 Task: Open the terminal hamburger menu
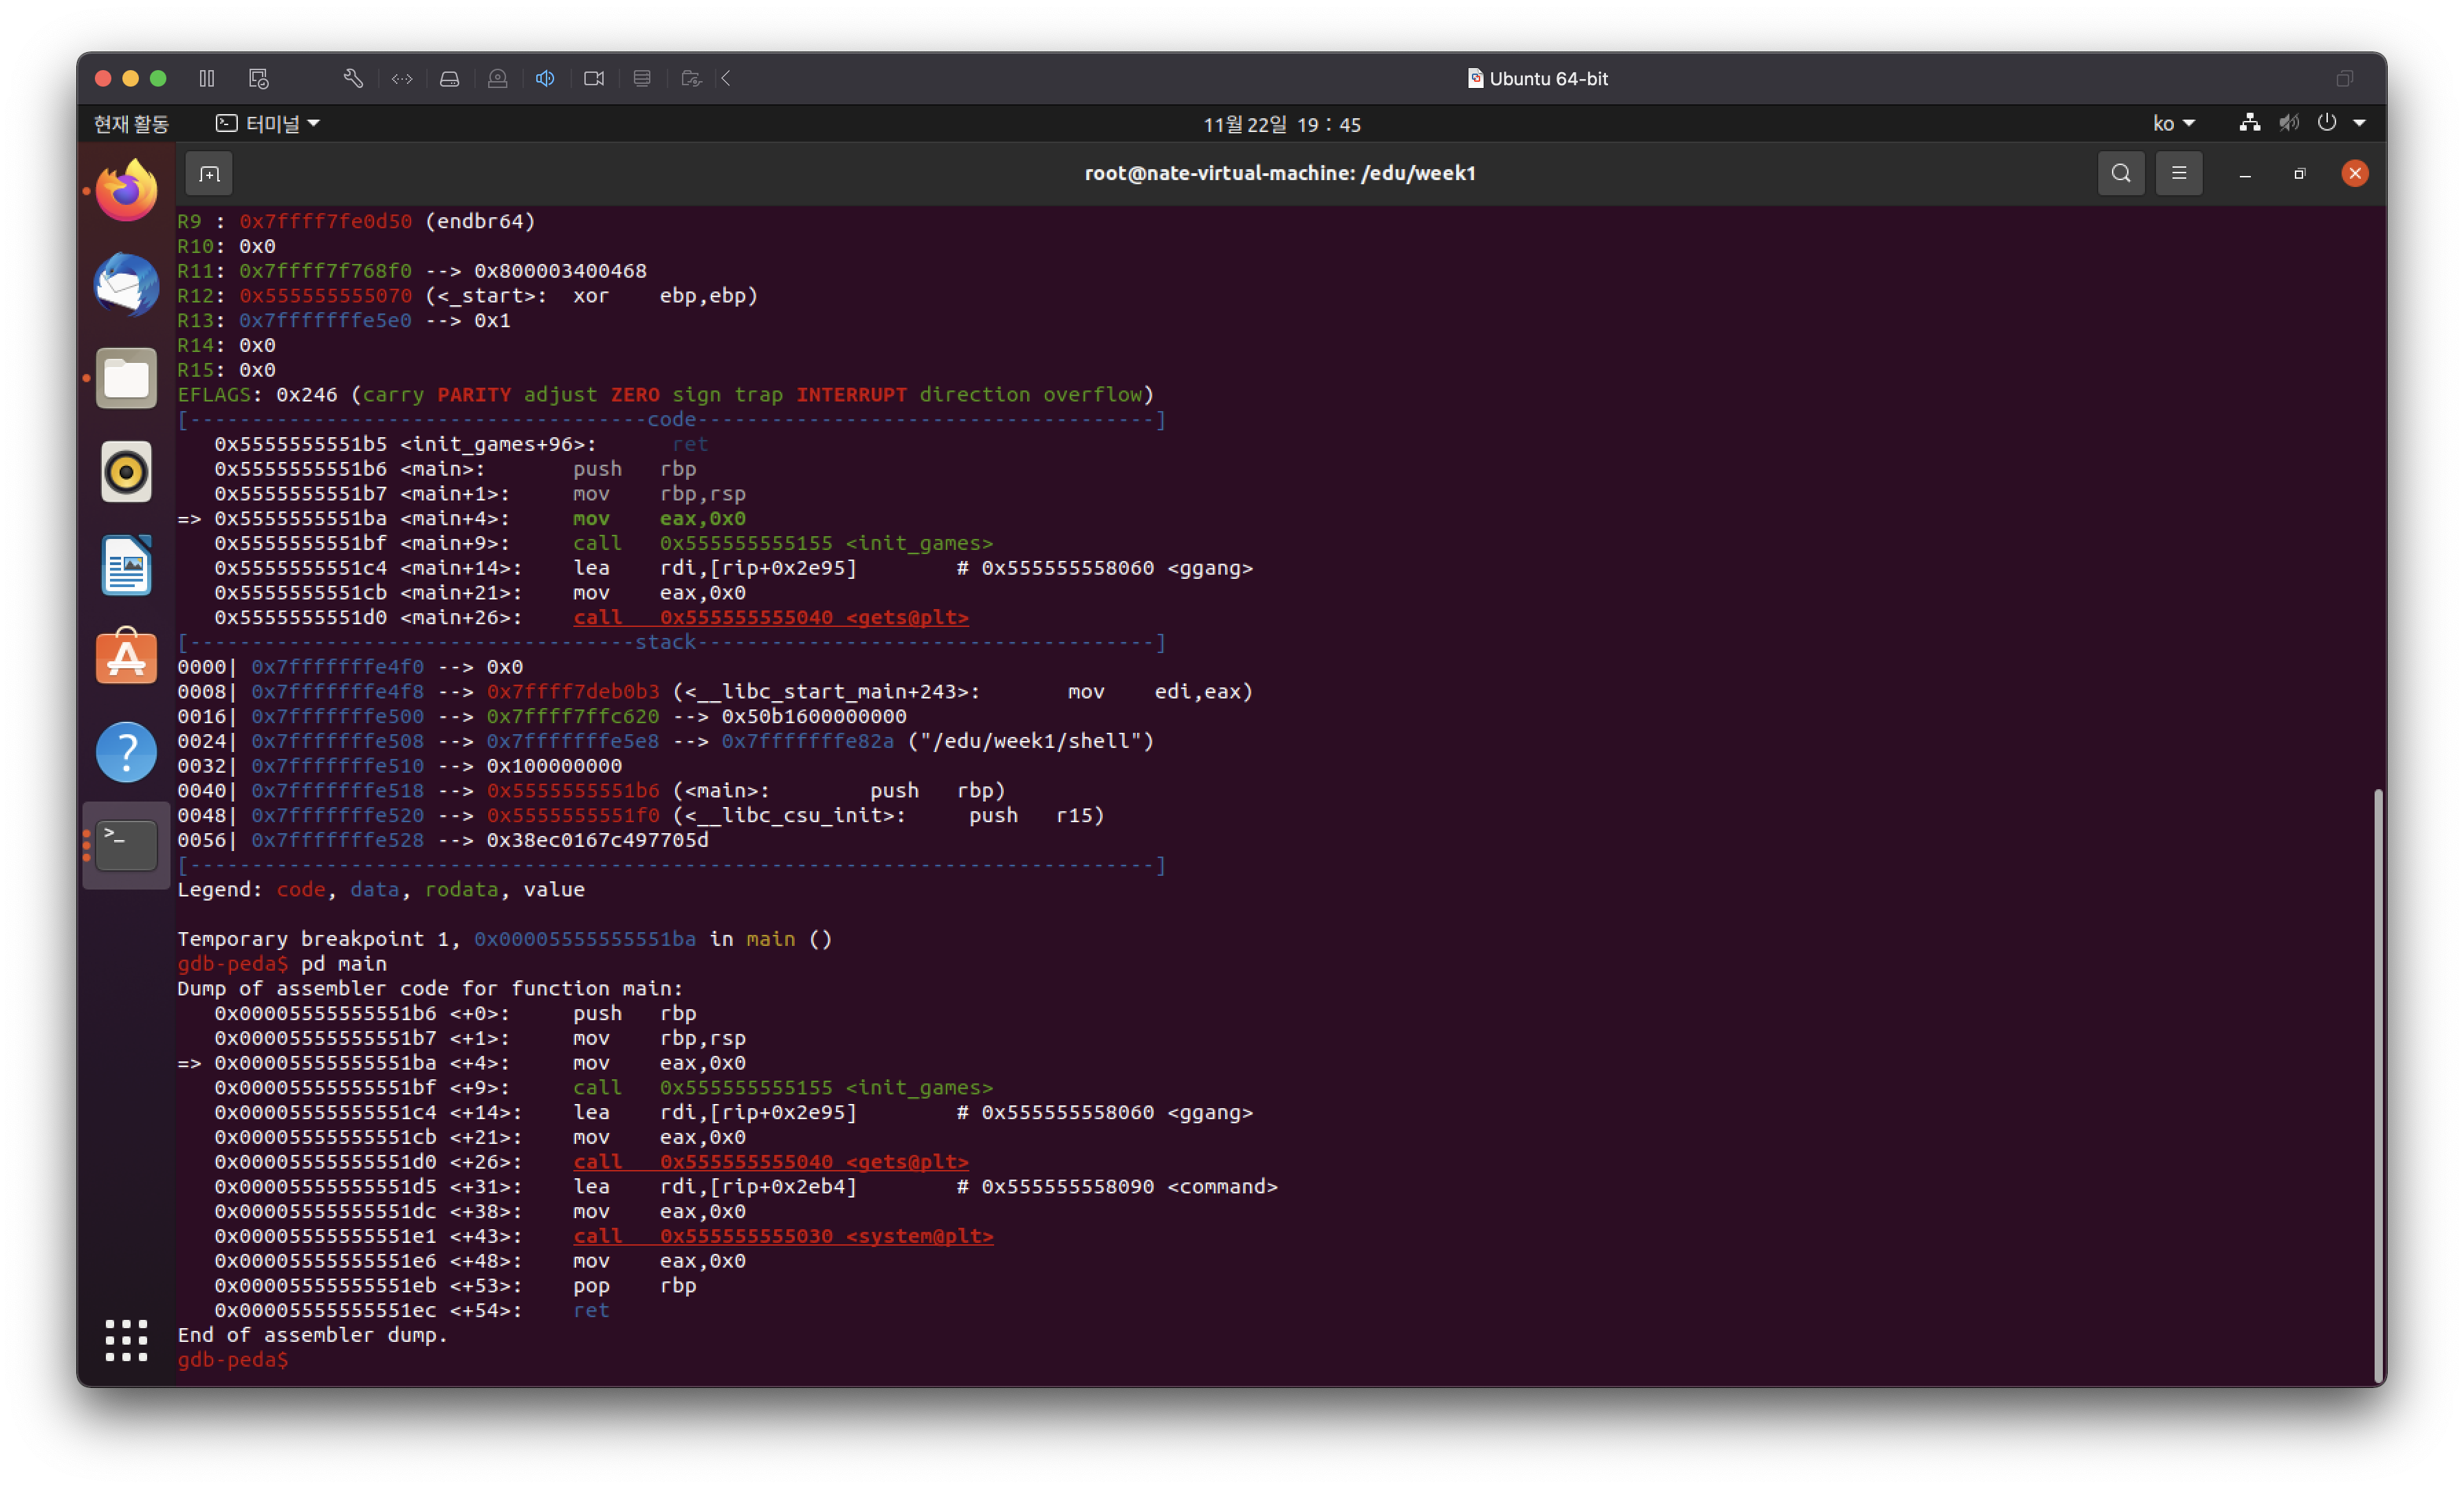pyautogui.click(x=2178, y=174)
